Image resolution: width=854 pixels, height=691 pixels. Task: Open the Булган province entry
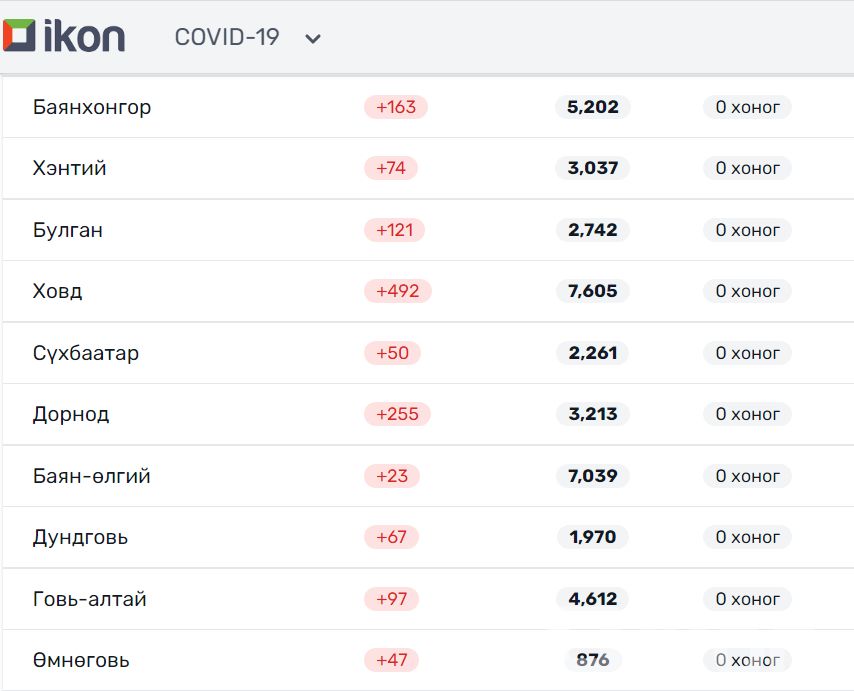68,230
